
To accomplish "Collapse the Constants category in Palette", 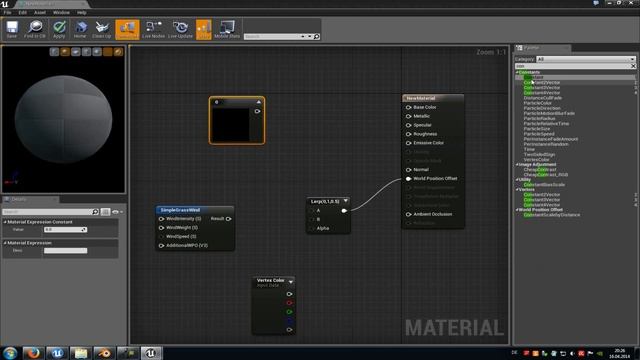I will coord(517,72).
